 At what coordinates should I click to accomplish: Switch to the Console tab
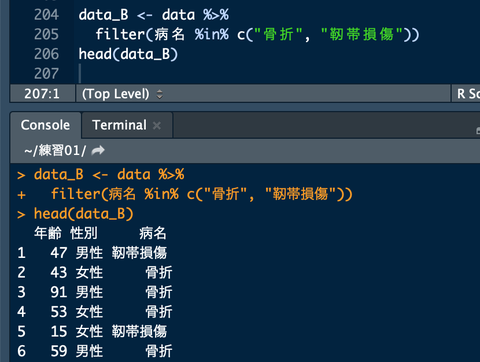pyautogui.click(x=45, y=125)
